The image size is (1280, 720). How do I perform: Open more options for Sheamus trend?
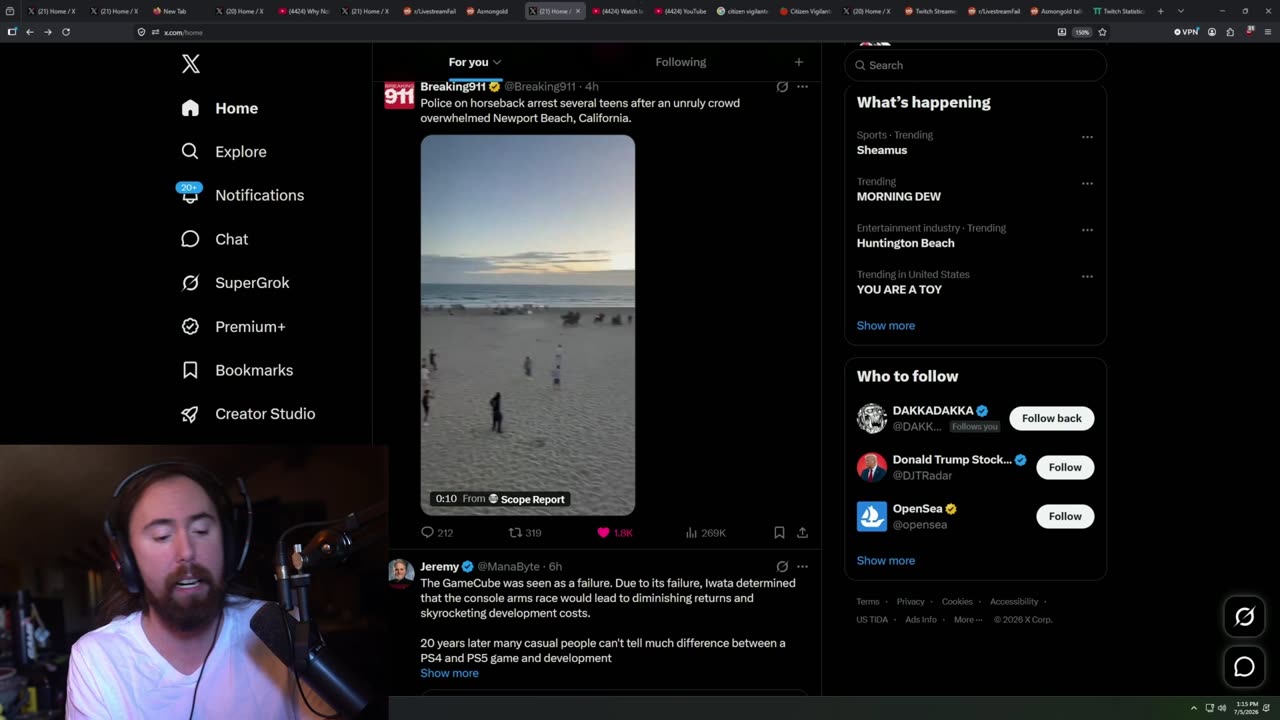1087,137
